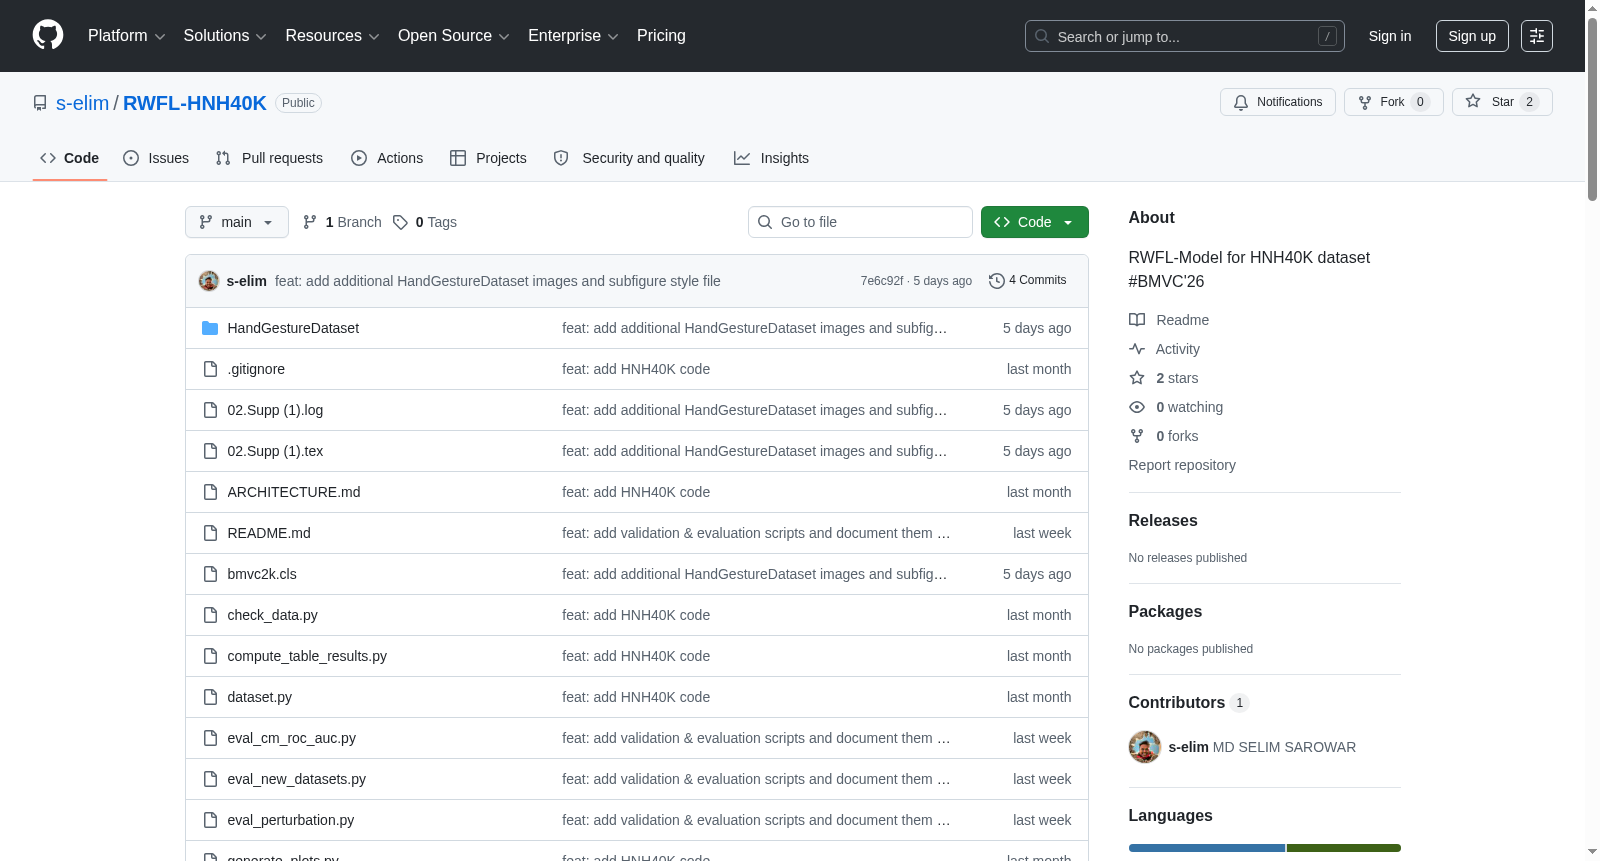Click the file icon next to check_data.py

(210, 615)
